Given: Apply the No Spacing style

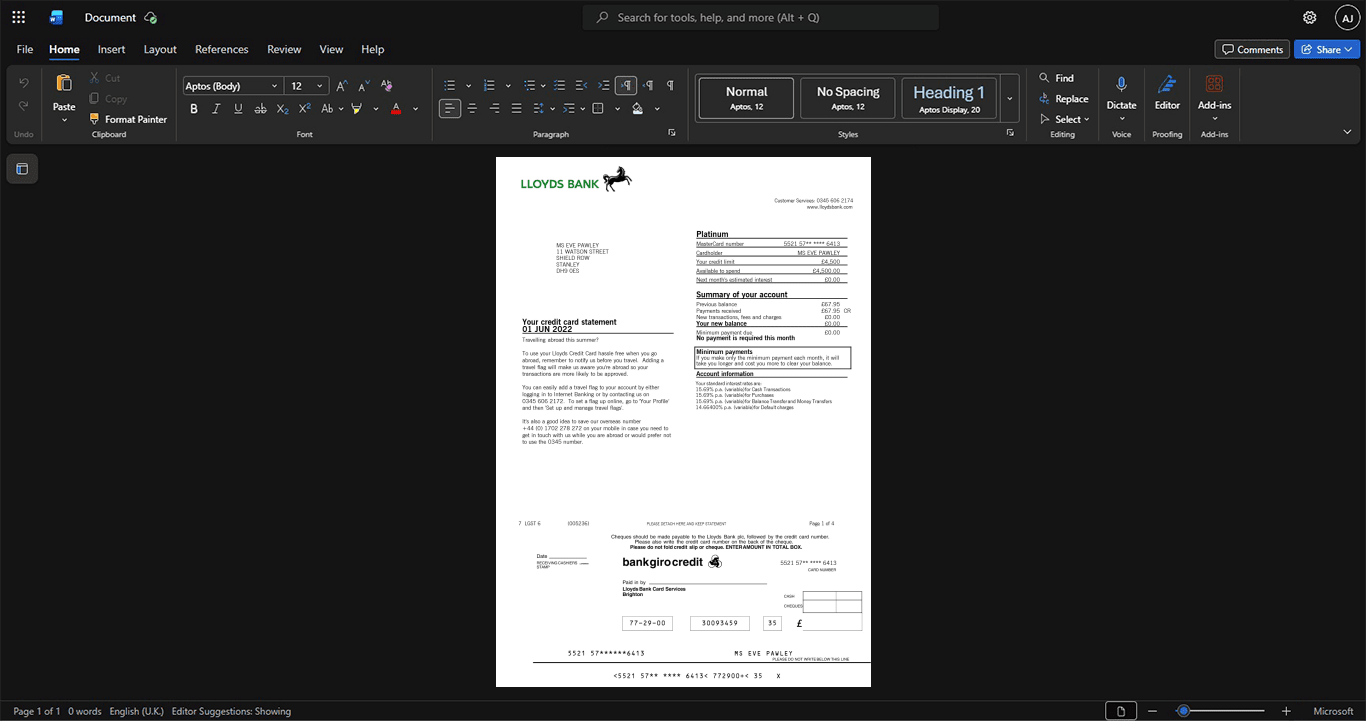Looking at the screenshot, I should pyautogui.click(x=848, y=98).
